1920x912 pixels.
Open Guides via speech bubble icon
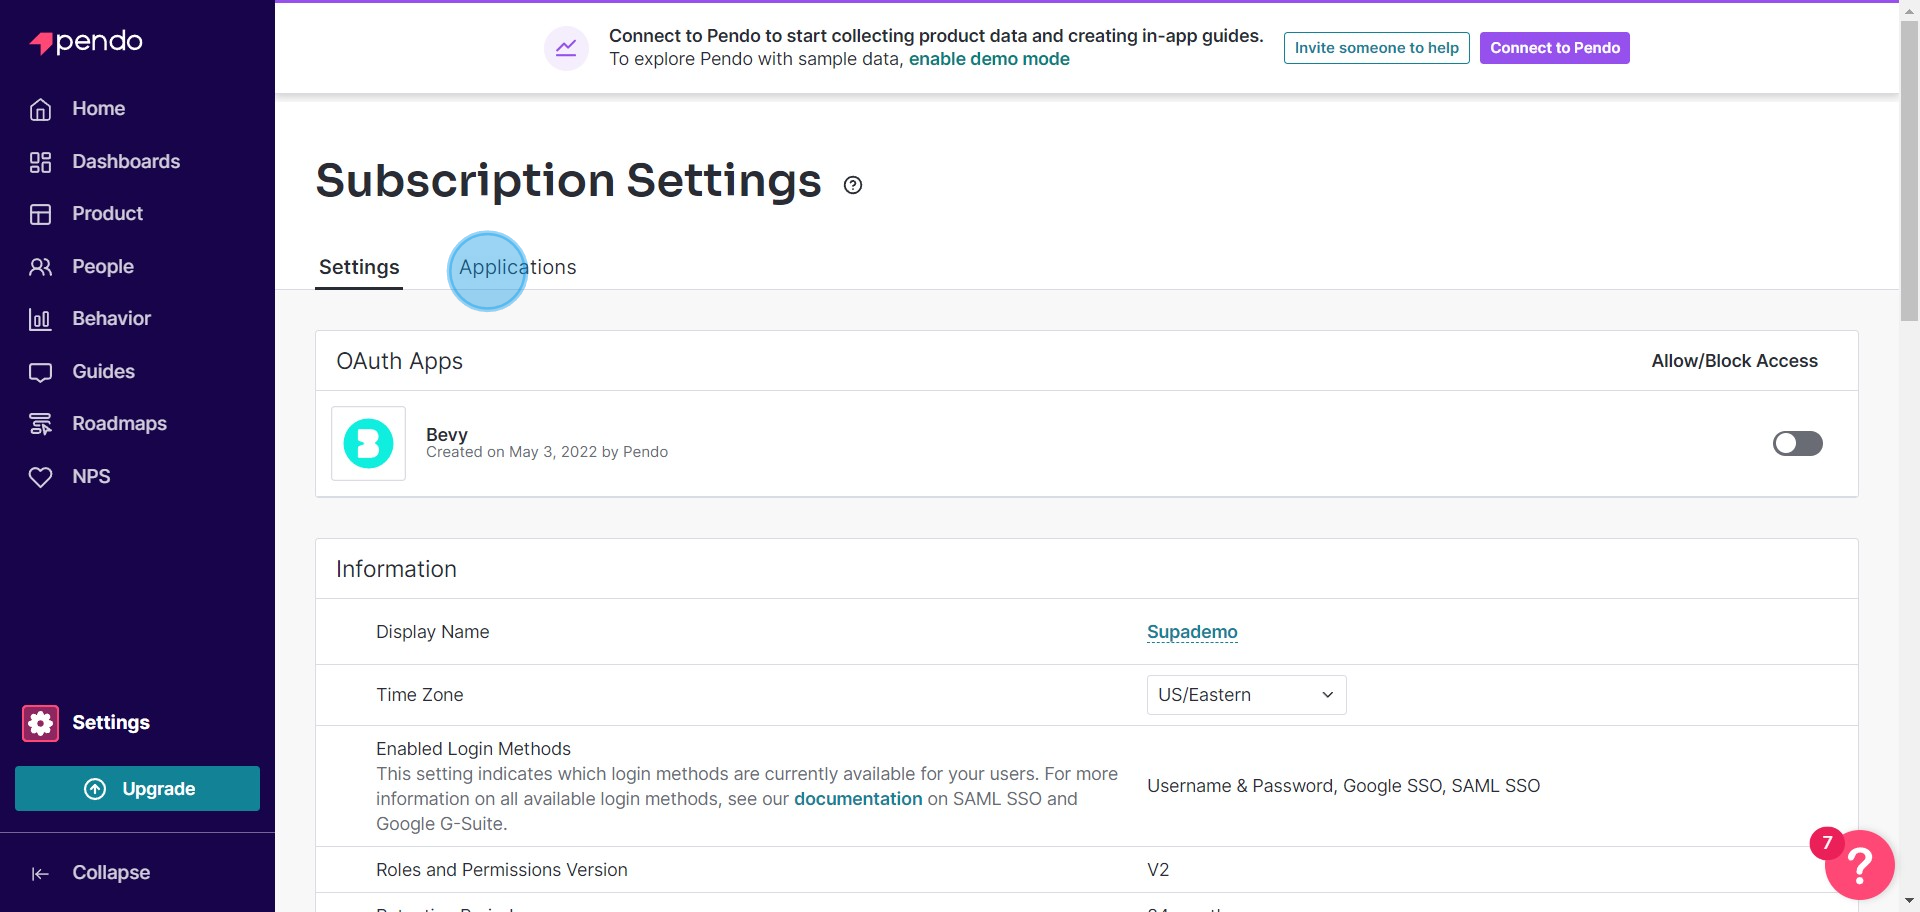40,372
